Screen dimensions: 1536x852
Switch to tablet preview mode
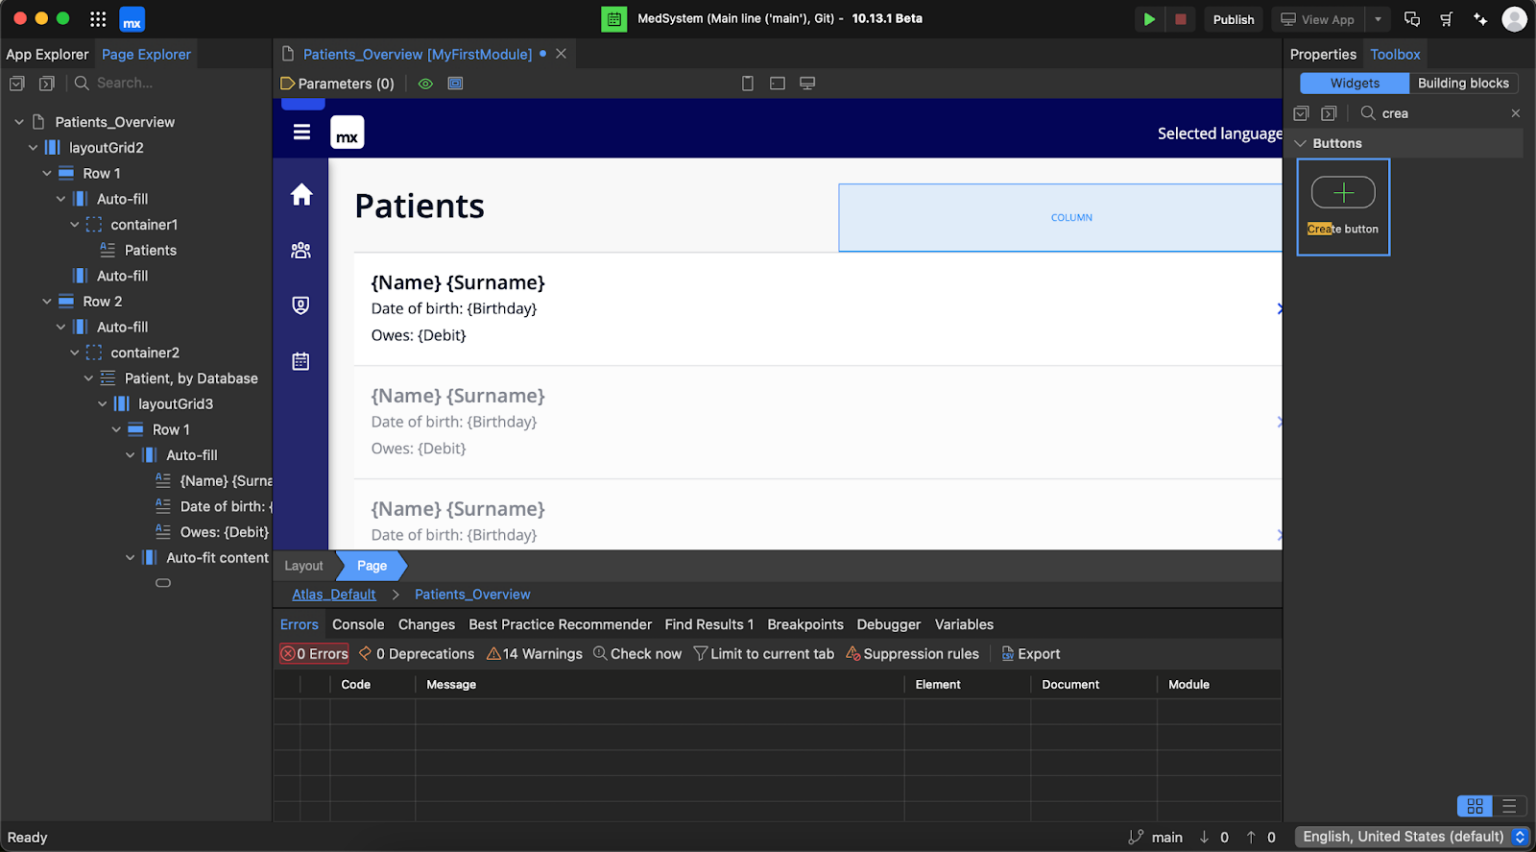pos(777,84)
